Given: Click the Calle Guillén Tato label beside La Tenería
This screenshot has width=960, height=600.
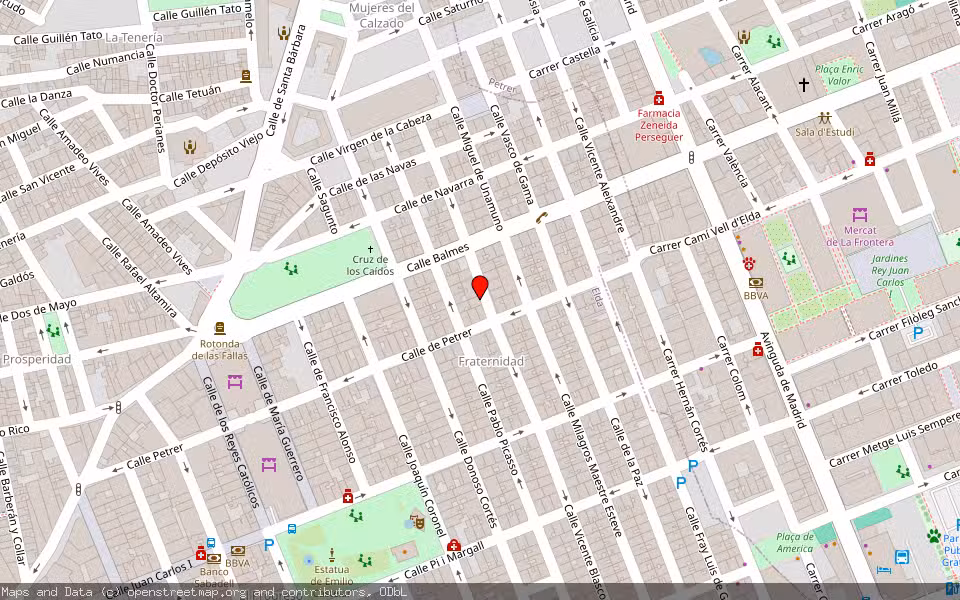Looking at the screenshot, I should point(58,37).
